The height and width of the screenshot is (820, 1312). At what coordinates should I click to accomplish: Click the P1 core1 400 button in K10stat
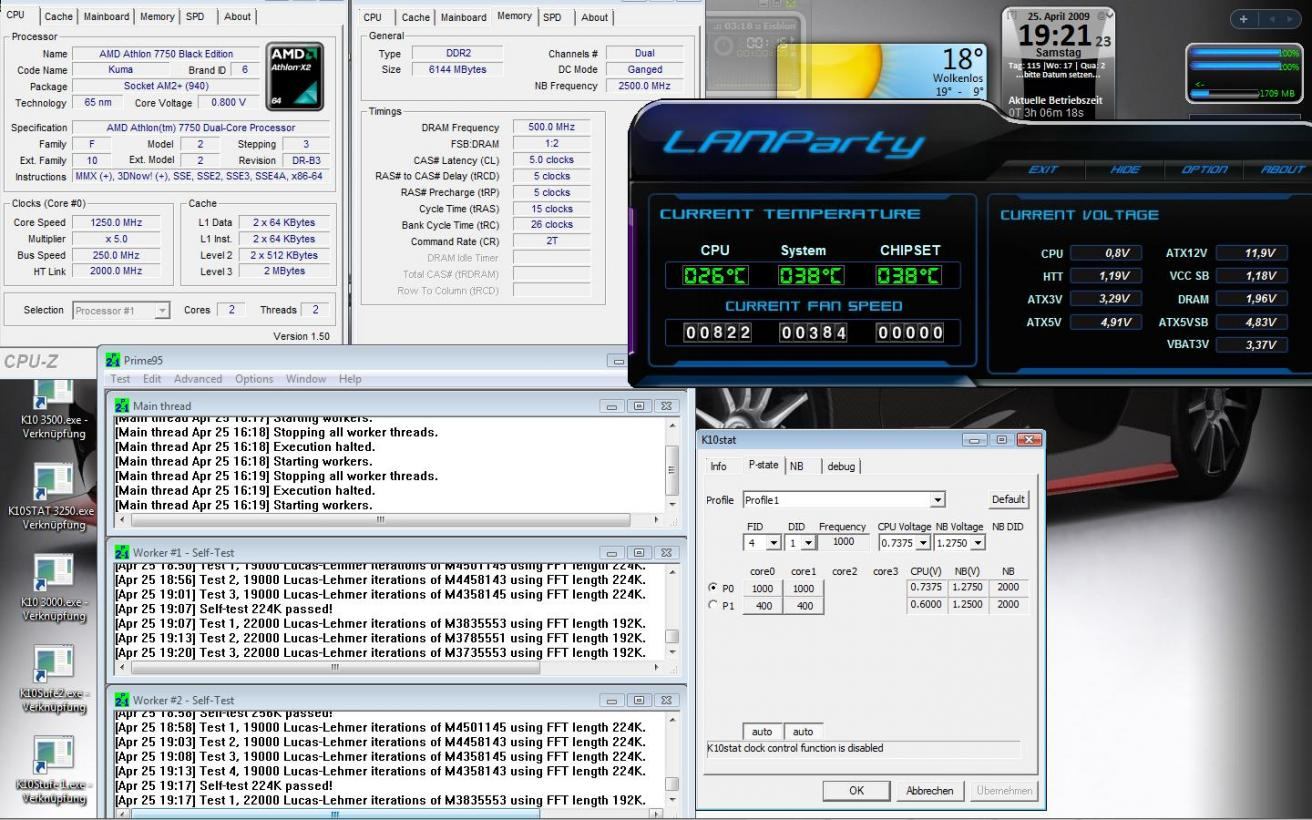coord(804,606)
